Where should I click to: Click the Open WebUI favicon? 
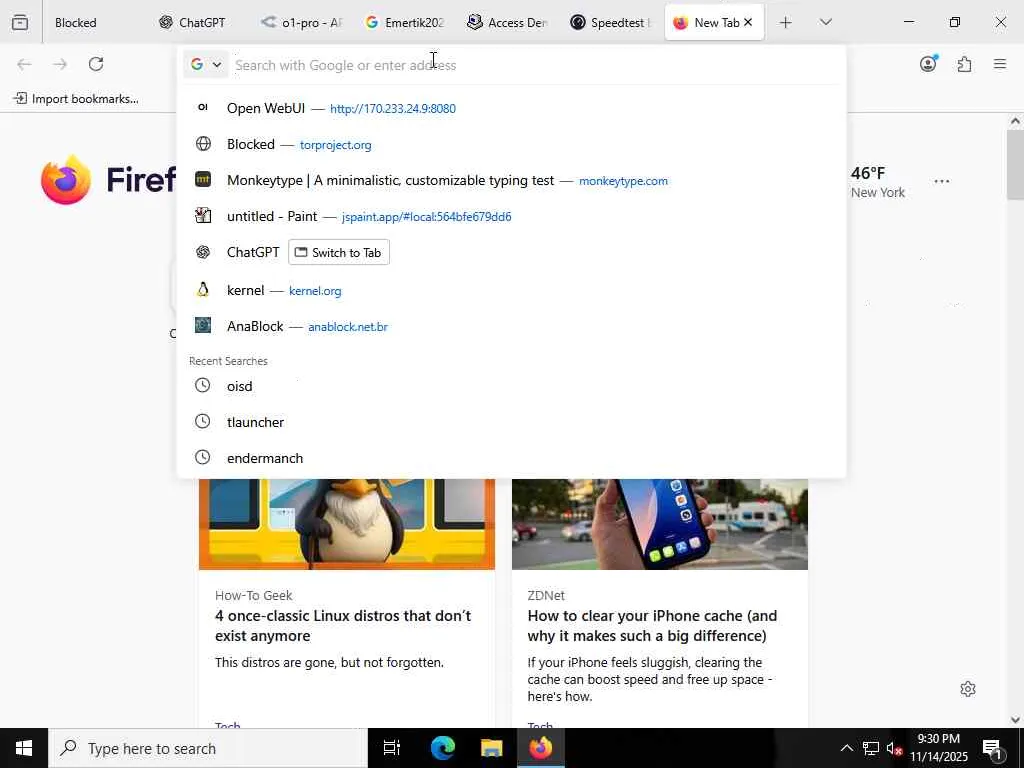click(203, 108)
